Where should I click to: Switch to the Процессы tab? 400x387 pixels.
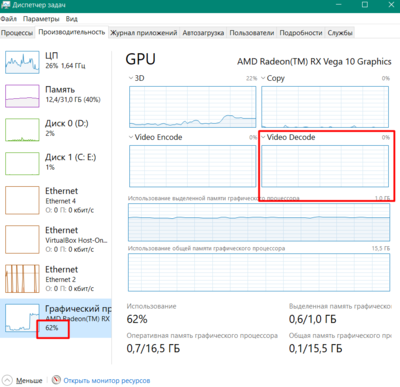(x=17, y=33)
